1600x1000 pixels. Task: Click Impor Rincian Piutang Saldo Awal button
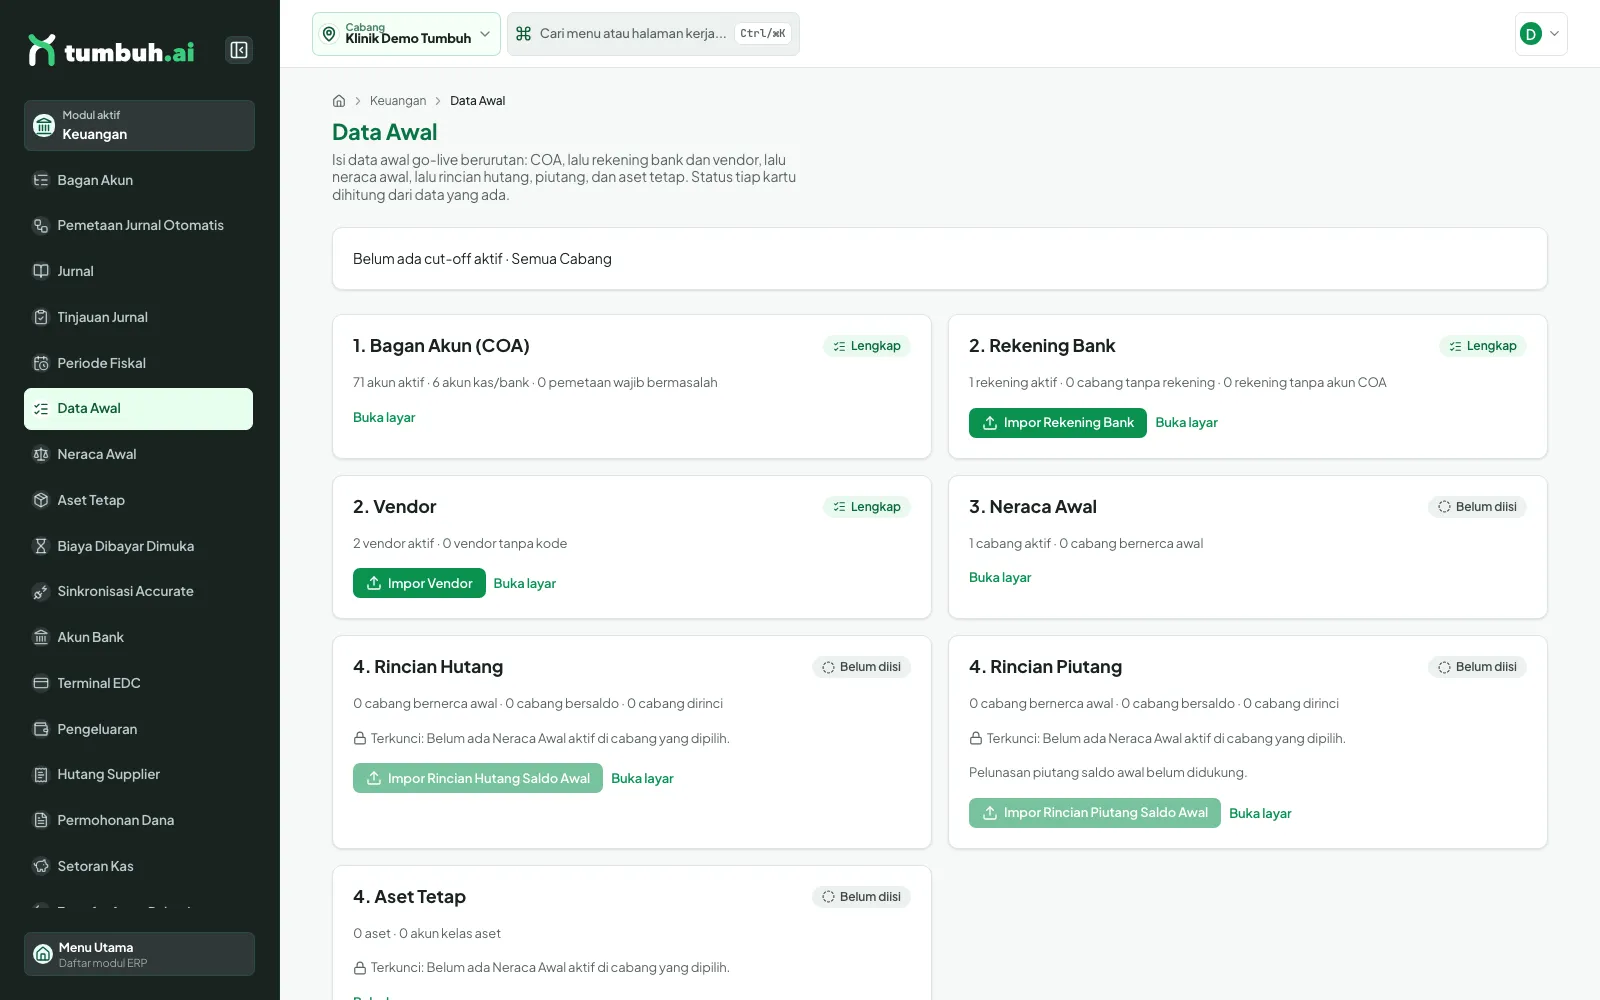pos(1095,813)
